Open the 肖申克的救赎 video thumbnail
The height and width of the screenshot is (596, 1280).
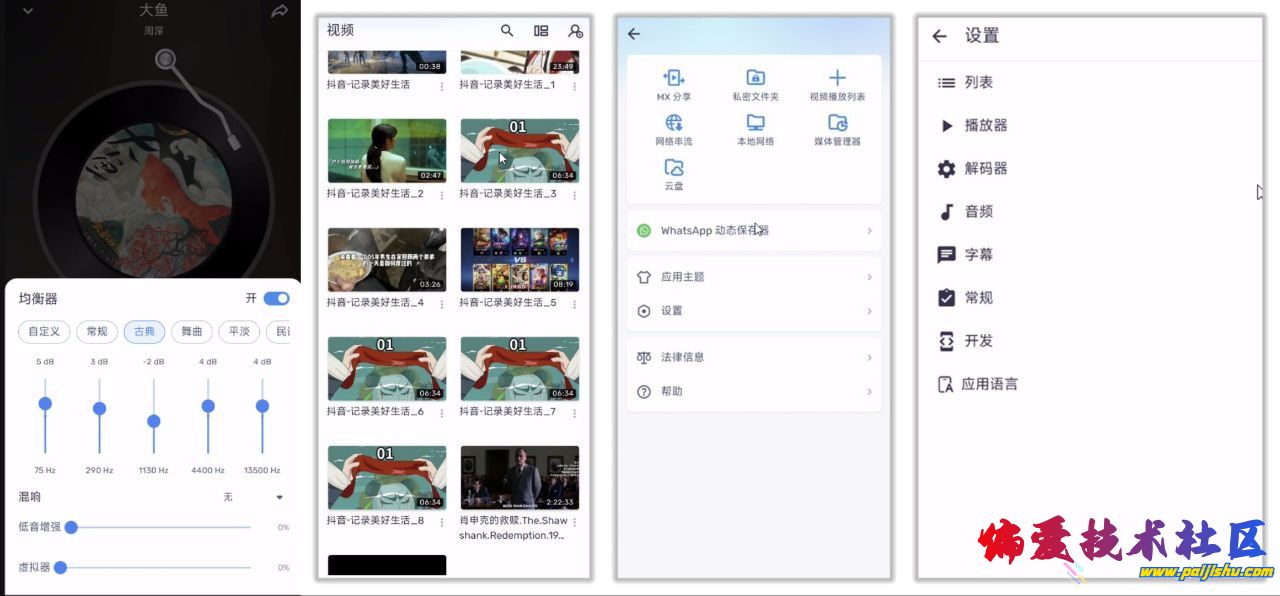519,478
